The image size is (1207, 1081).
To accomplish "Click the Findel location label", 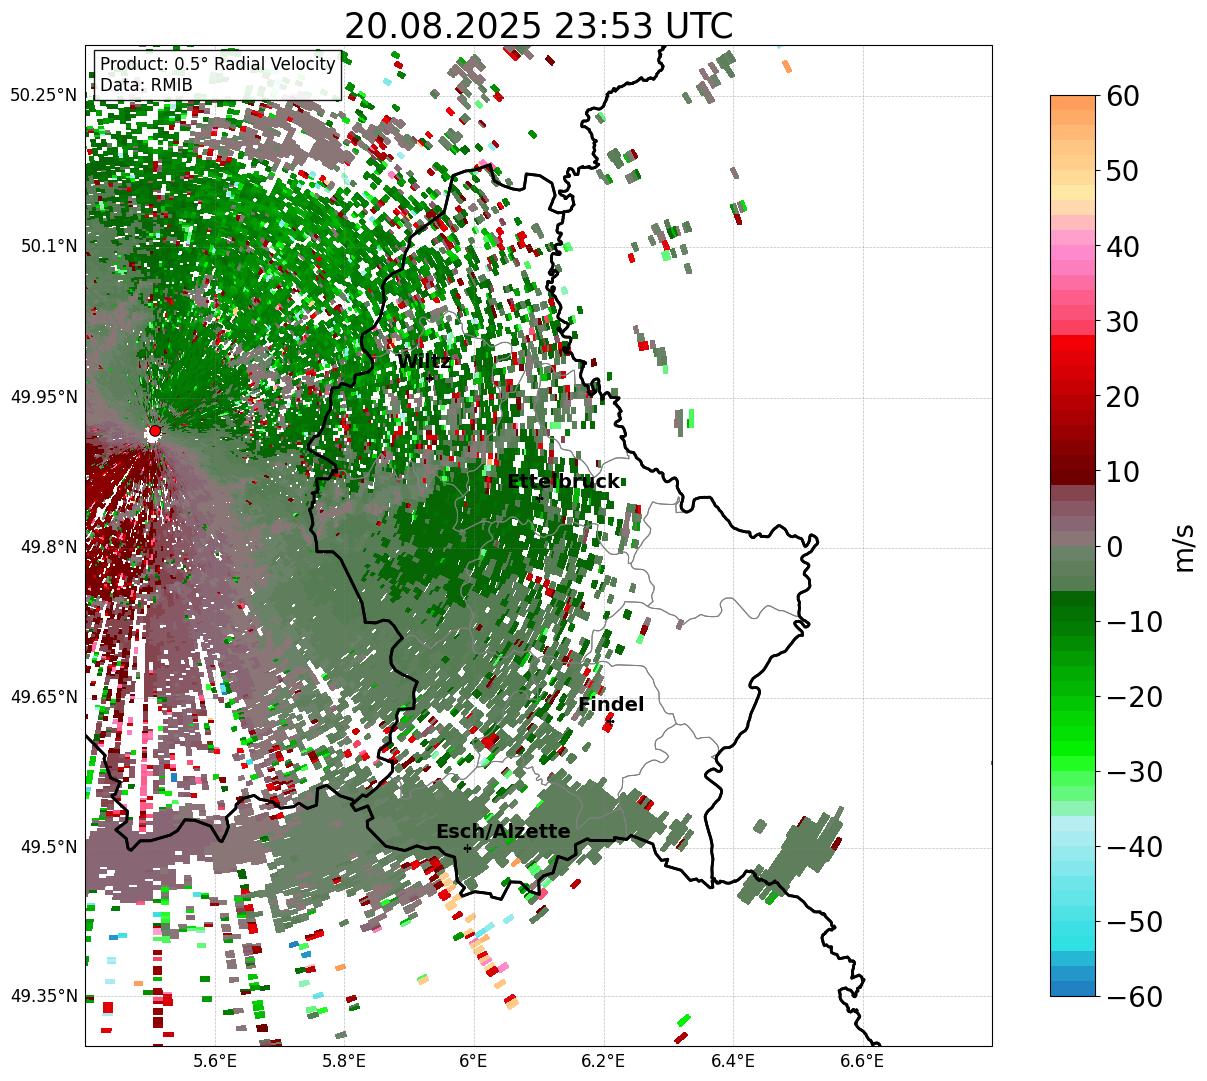I will (611, 705).
